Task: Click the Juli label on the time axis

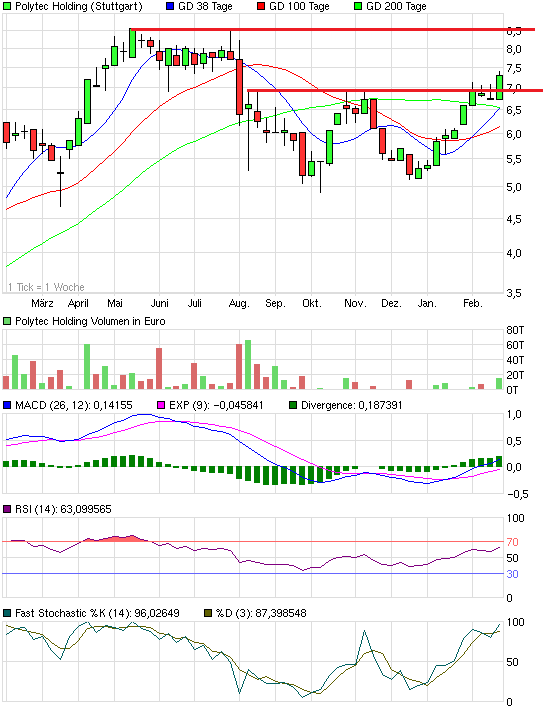Action: tap(195, 303)
